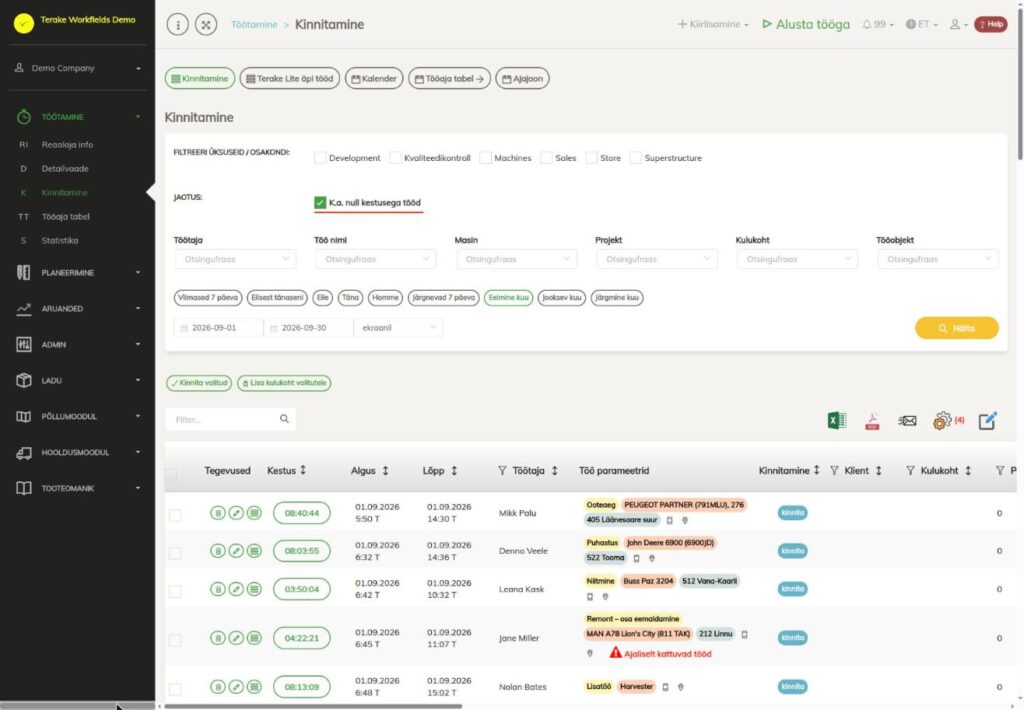Screen dimensions: 1024x710
Task: Toggle fullscreen expand icon in header
Action: (x=206, y=25)
